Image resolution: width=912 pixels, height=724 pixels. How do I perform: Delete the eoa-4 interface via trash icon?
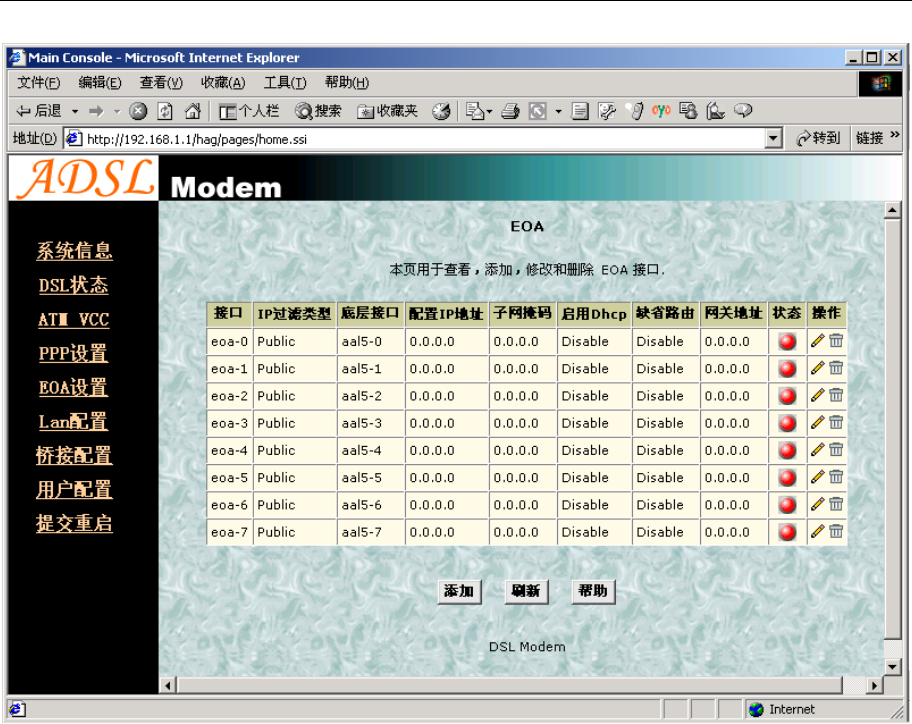coord(836,450)
